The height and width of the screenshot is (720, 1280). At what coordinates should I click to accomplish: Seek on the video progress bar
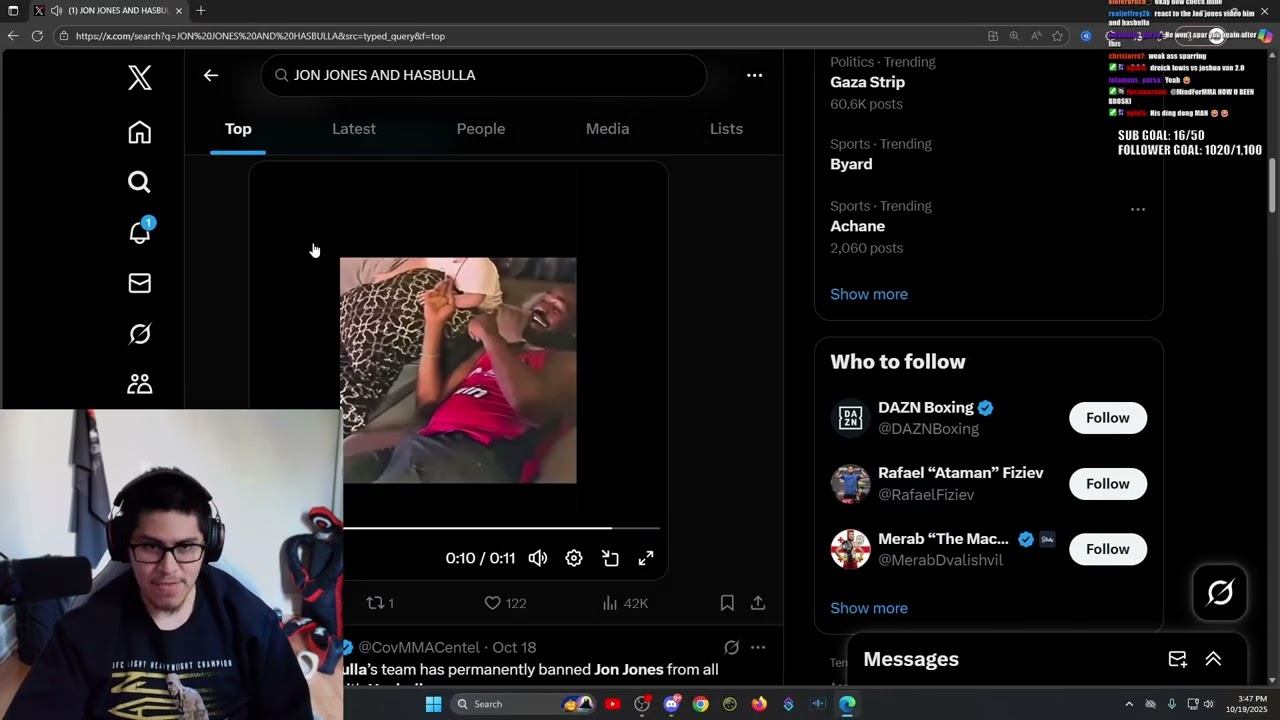(x=501, y=528)
